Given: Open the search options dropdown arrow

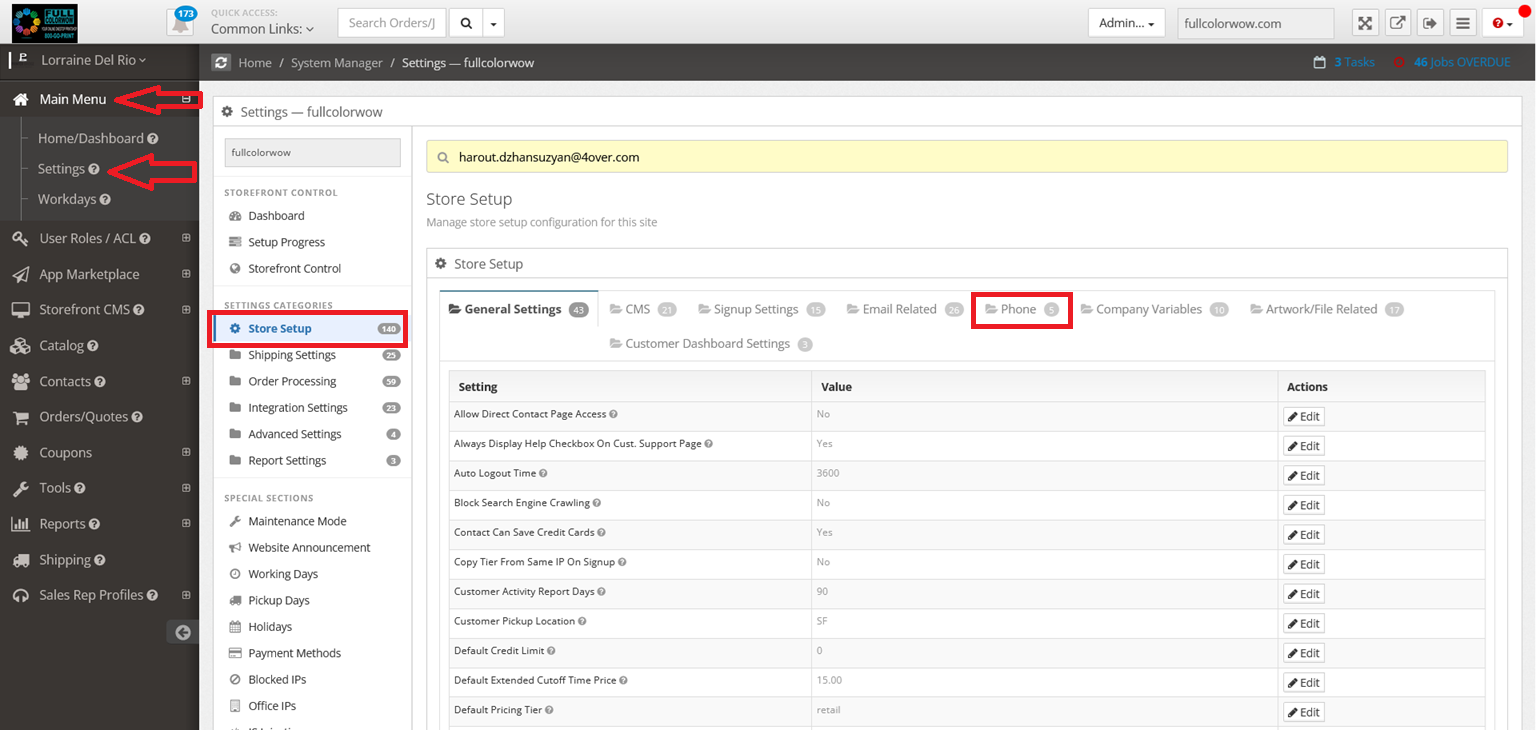Looking at the screenshot, I should pyautogui.click(x=494, y=23).
